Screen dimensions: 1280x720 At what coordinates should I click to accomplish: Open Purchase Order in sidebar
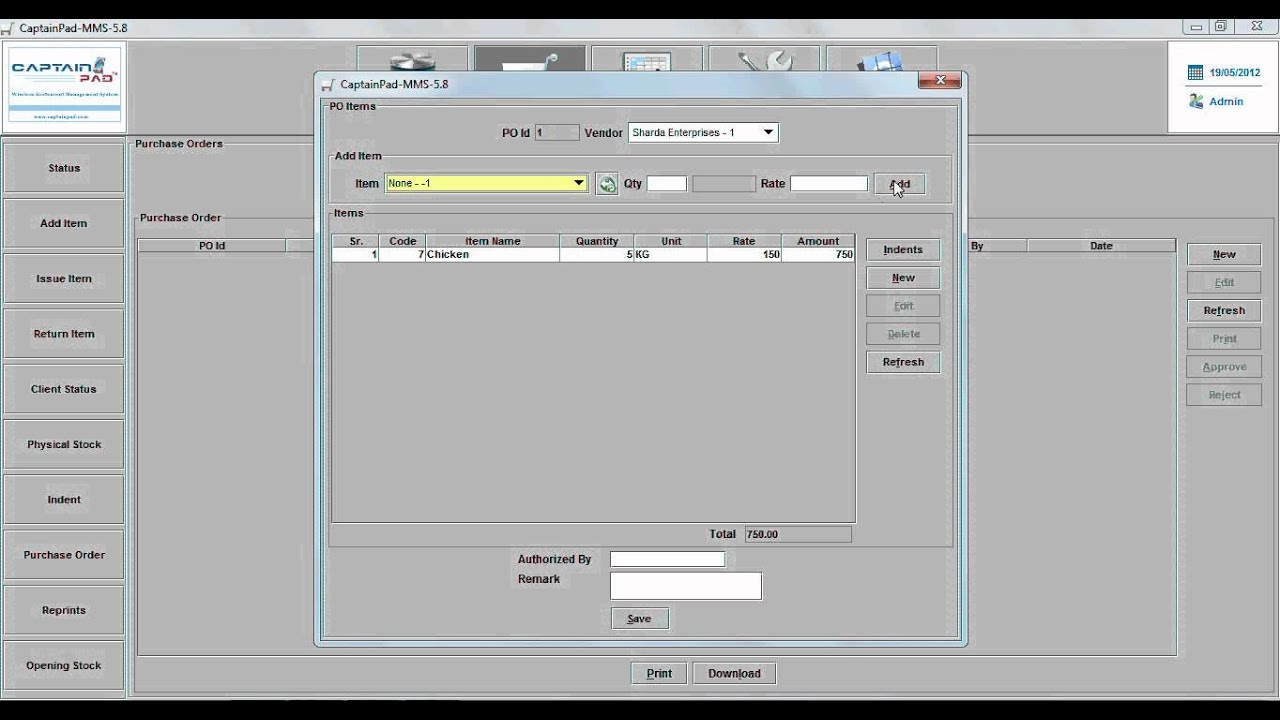tap(64, 555)
